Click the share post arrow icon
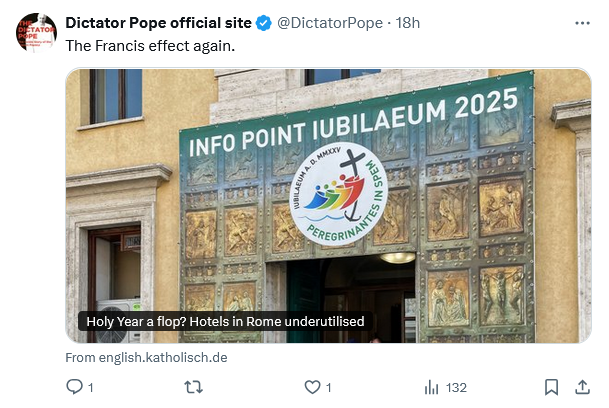Image resolution: width=609 pixels, height=408 pixels. pyautogui.click(x=582, y=387)
